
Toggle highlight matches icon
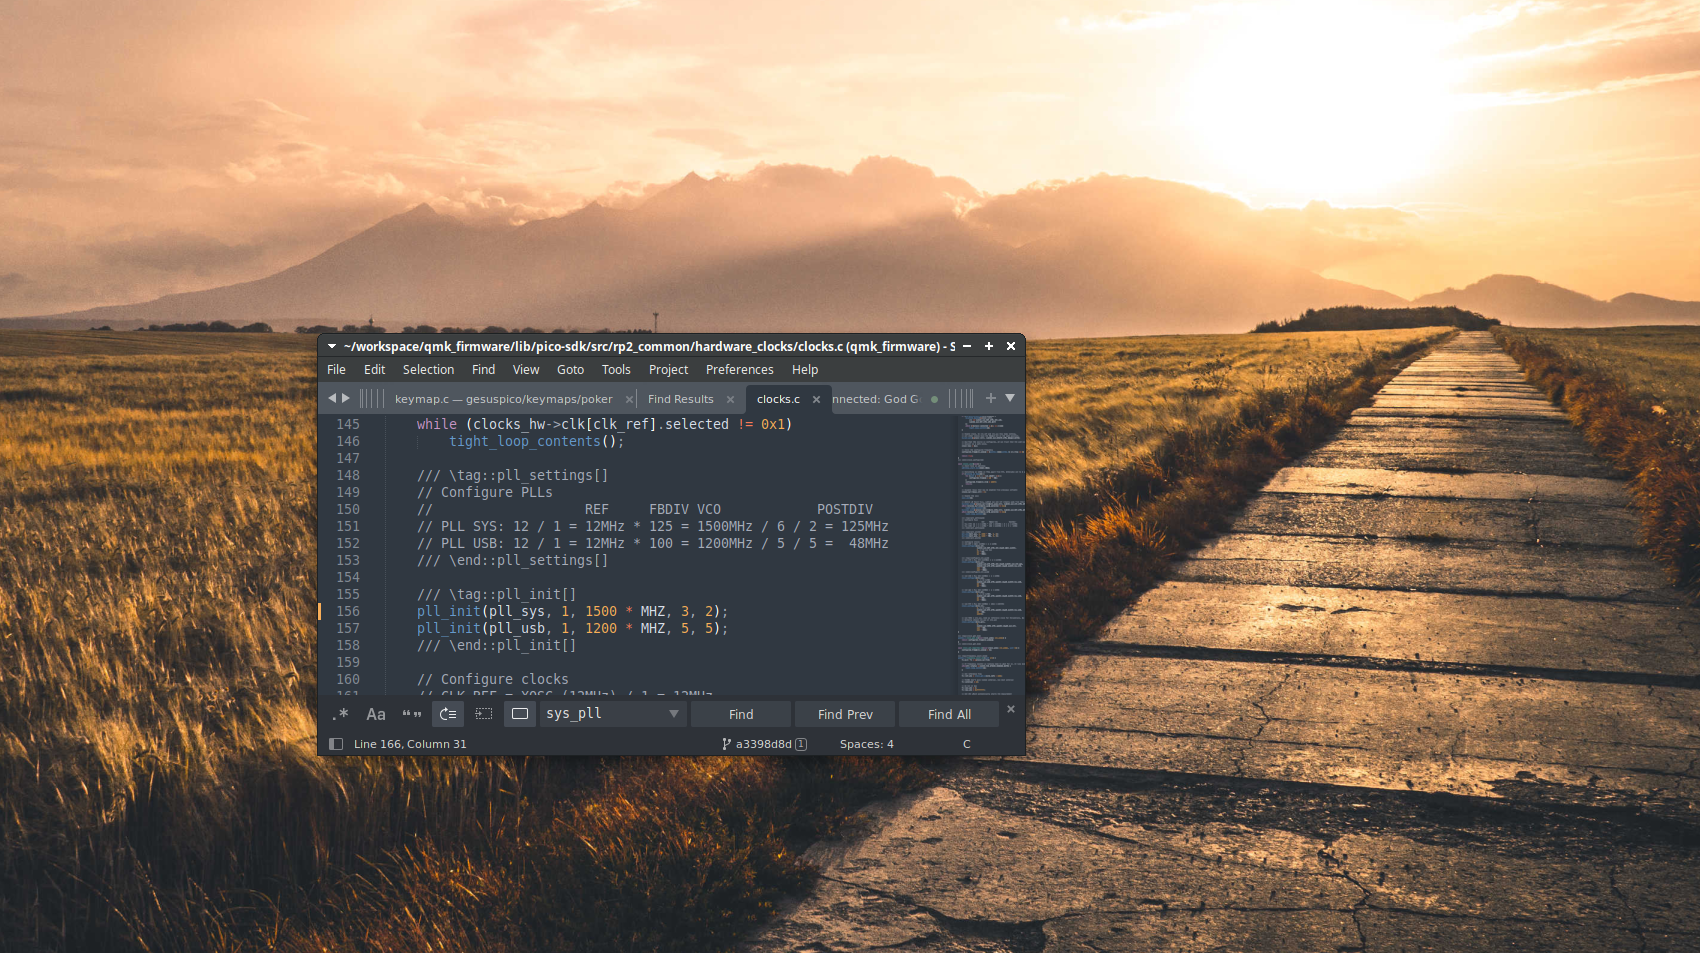520,714
